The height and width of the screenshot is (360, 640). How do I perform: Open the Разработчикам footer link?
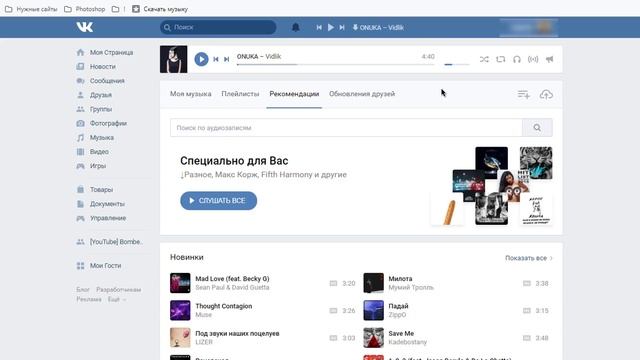pyautogui.click(x=119, y=289)
